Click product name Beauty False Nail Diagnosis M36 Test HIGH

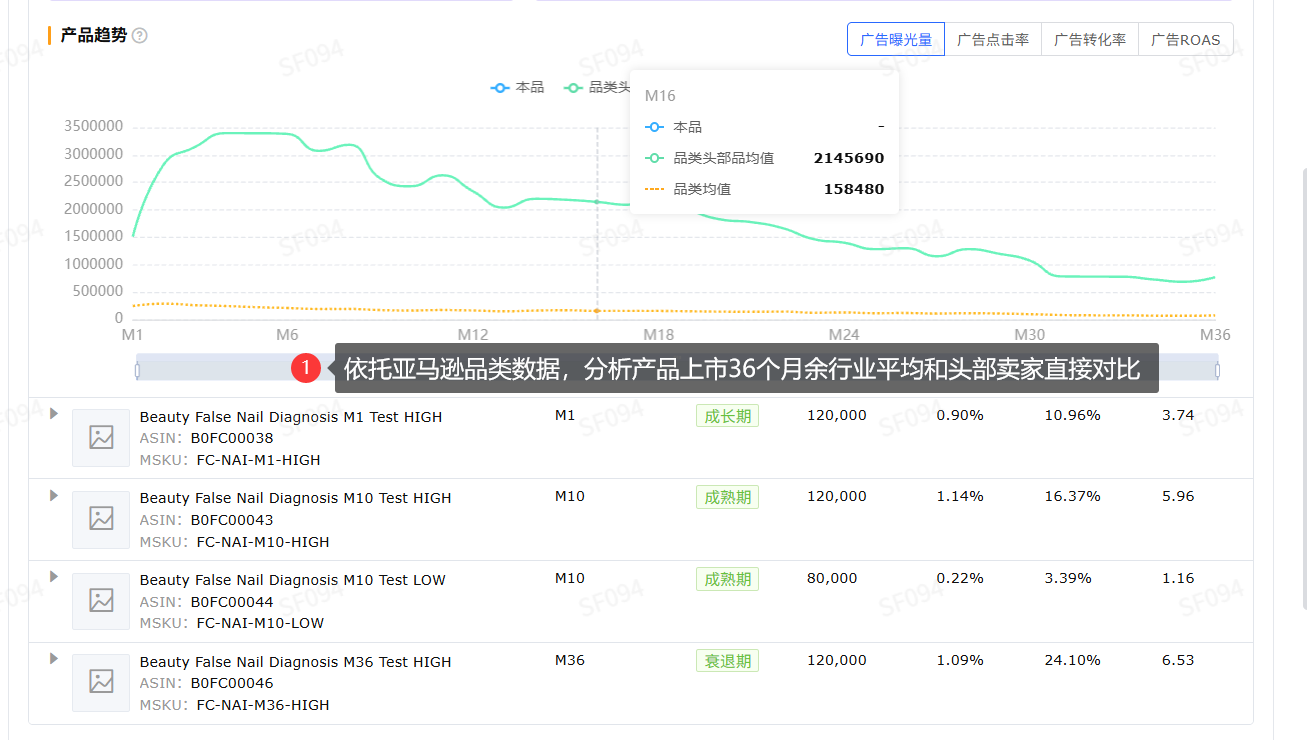pyautogui.click(x=296, y=662)
